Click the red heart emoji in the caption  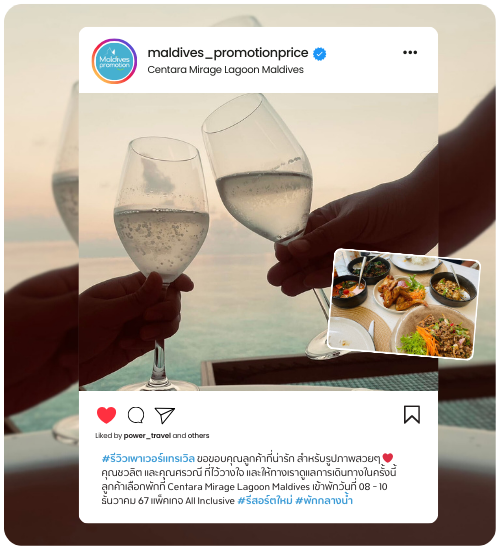pos(388,458)
